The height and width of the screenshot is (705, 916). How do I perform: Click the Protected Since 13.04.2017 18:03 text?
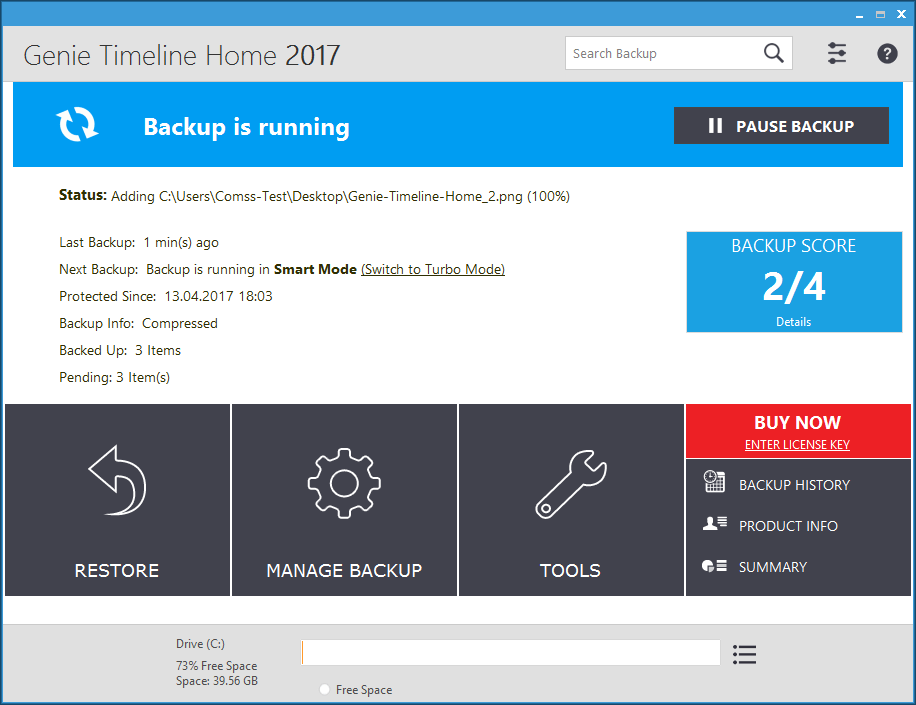pyautogui.click(x=166, y=296)
